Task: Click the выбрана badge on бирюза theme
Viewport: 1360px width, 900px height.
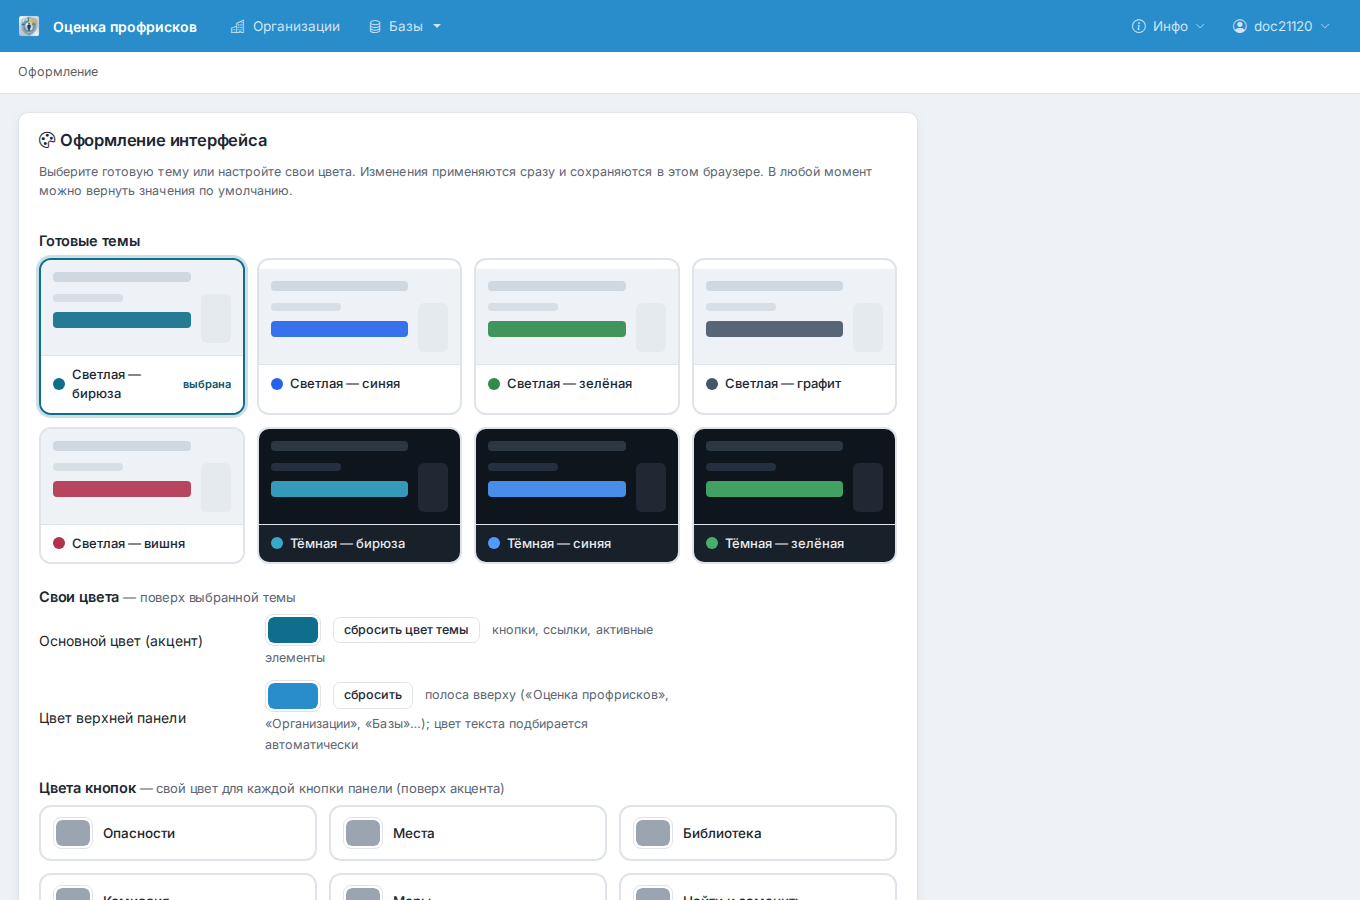Action: [207, 384]
